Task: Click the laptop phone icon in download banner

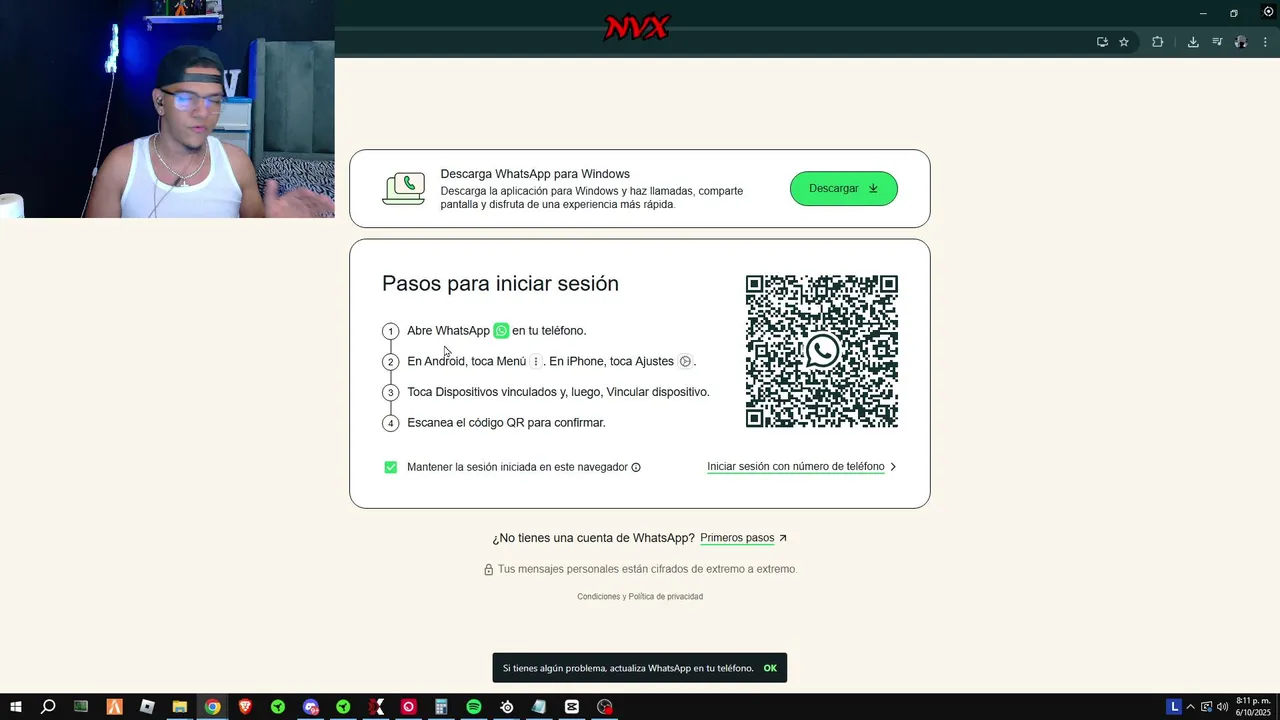Action: [x=403, y=189]
